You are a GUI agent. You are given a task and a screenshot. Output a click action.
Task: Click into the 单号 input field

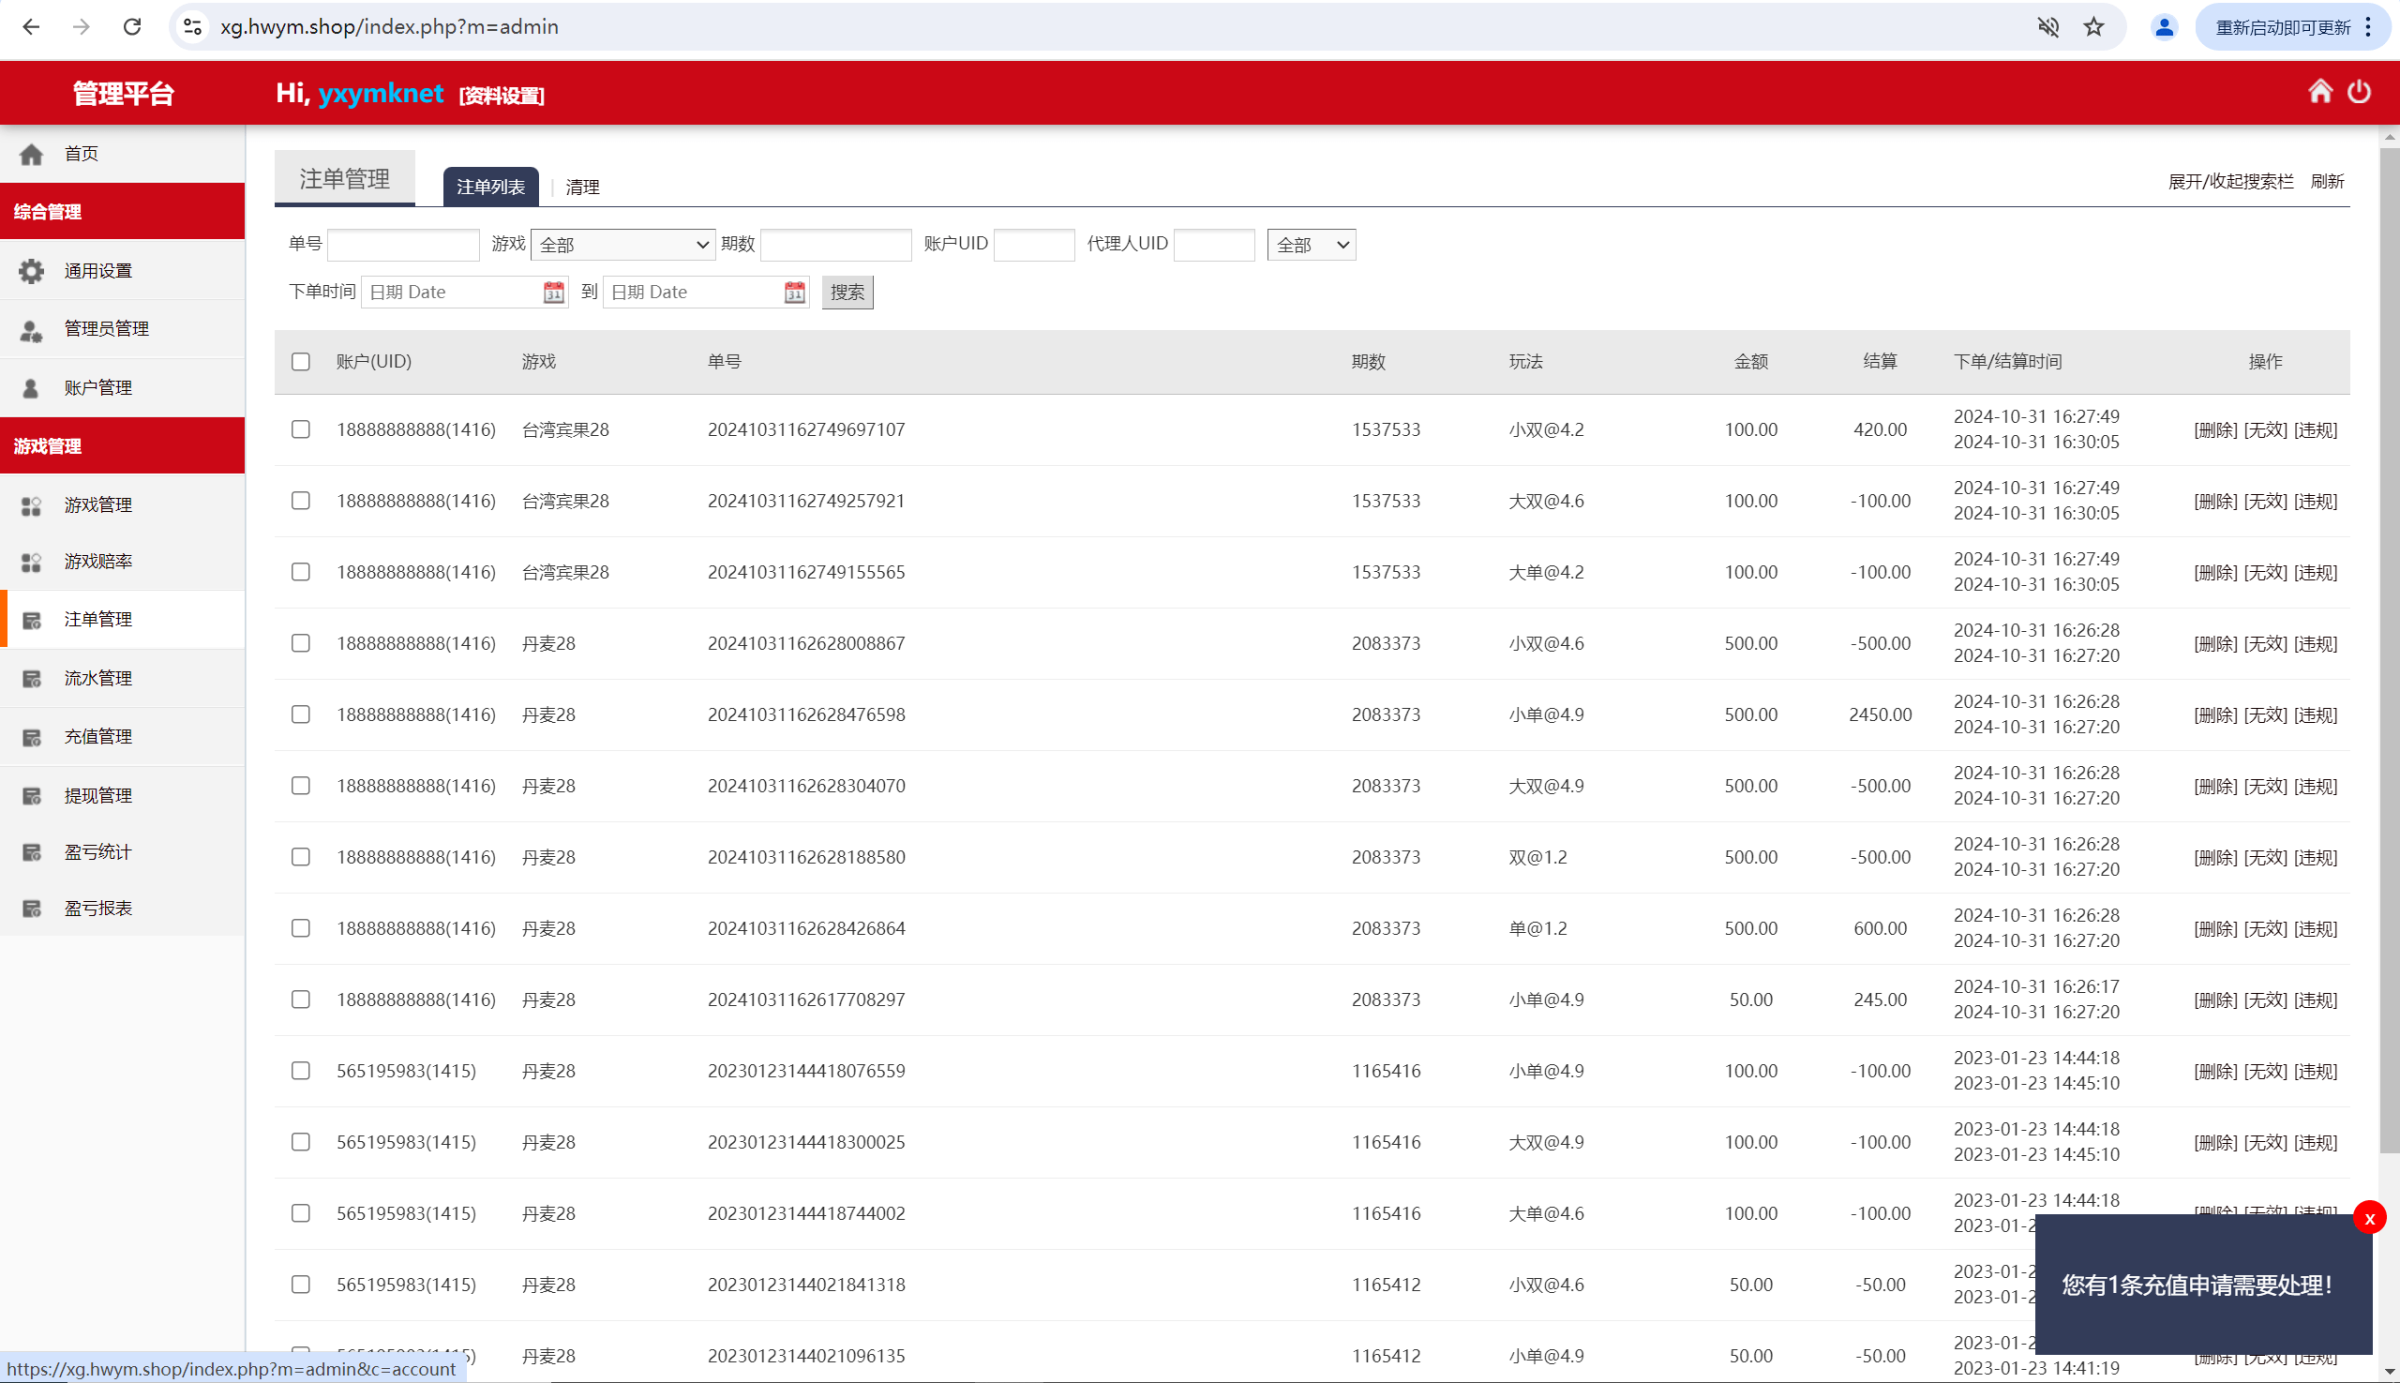[x=403, y=245]
